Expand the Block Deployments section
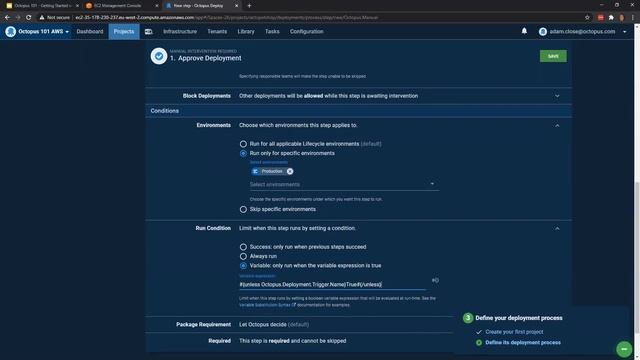 pos(557,96)
